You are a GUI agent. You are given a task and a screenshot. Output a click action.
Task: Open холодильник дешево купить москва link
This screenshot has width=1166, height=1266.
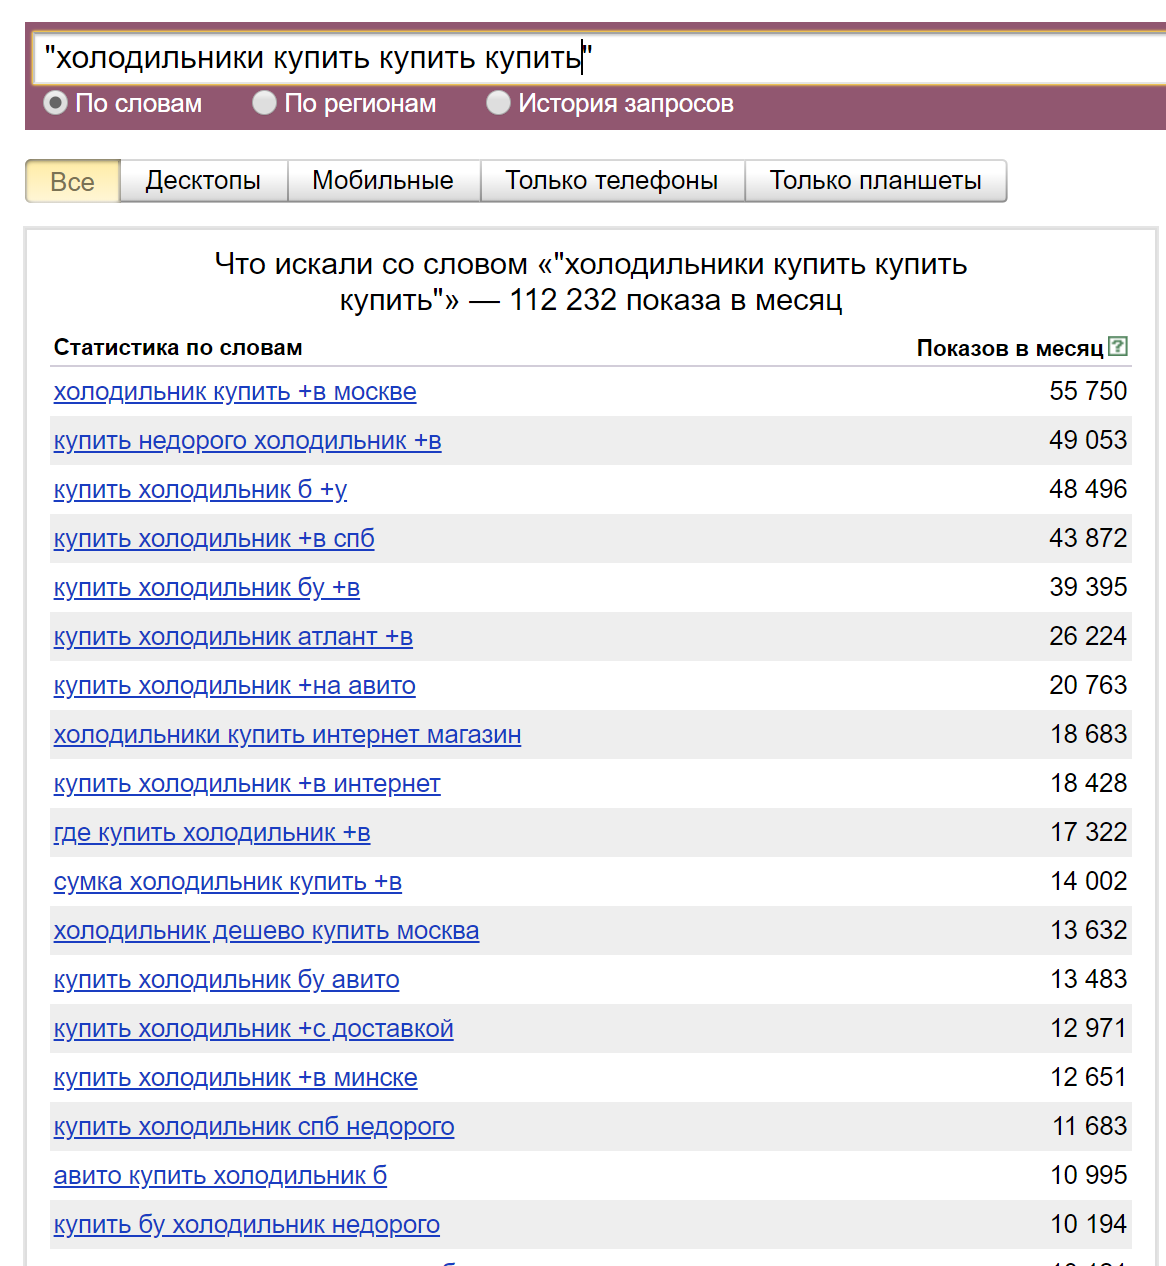click(x=266, y=931)
